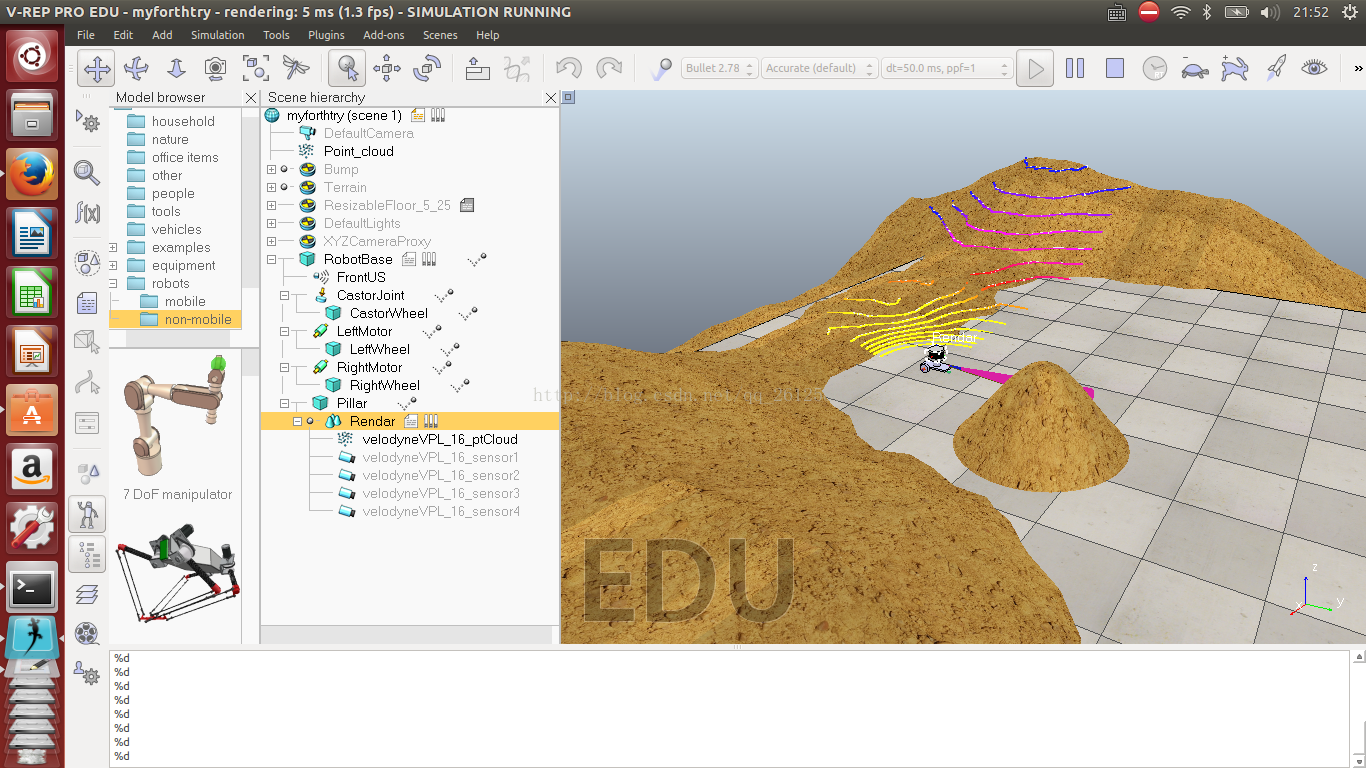Screen dimensions: 1366x768
Task: Click the redo arrow
Action: click(609, 68)
